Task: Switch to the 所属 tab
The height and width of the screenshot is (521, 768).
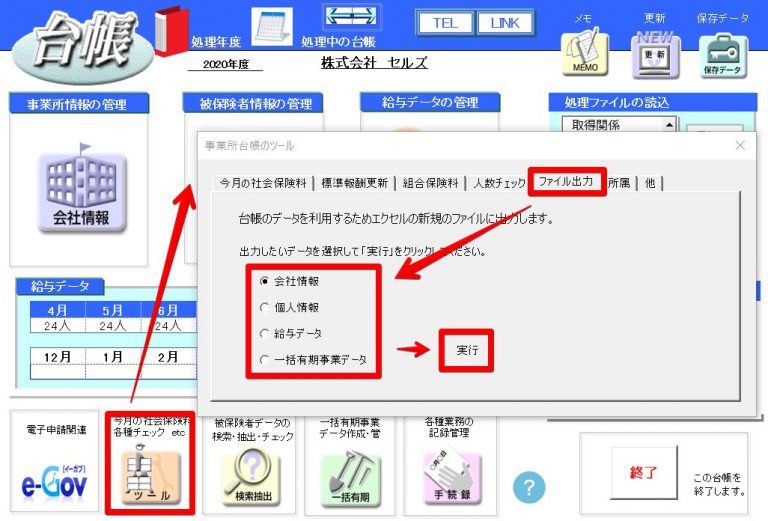Action: [x=619, y=183]
